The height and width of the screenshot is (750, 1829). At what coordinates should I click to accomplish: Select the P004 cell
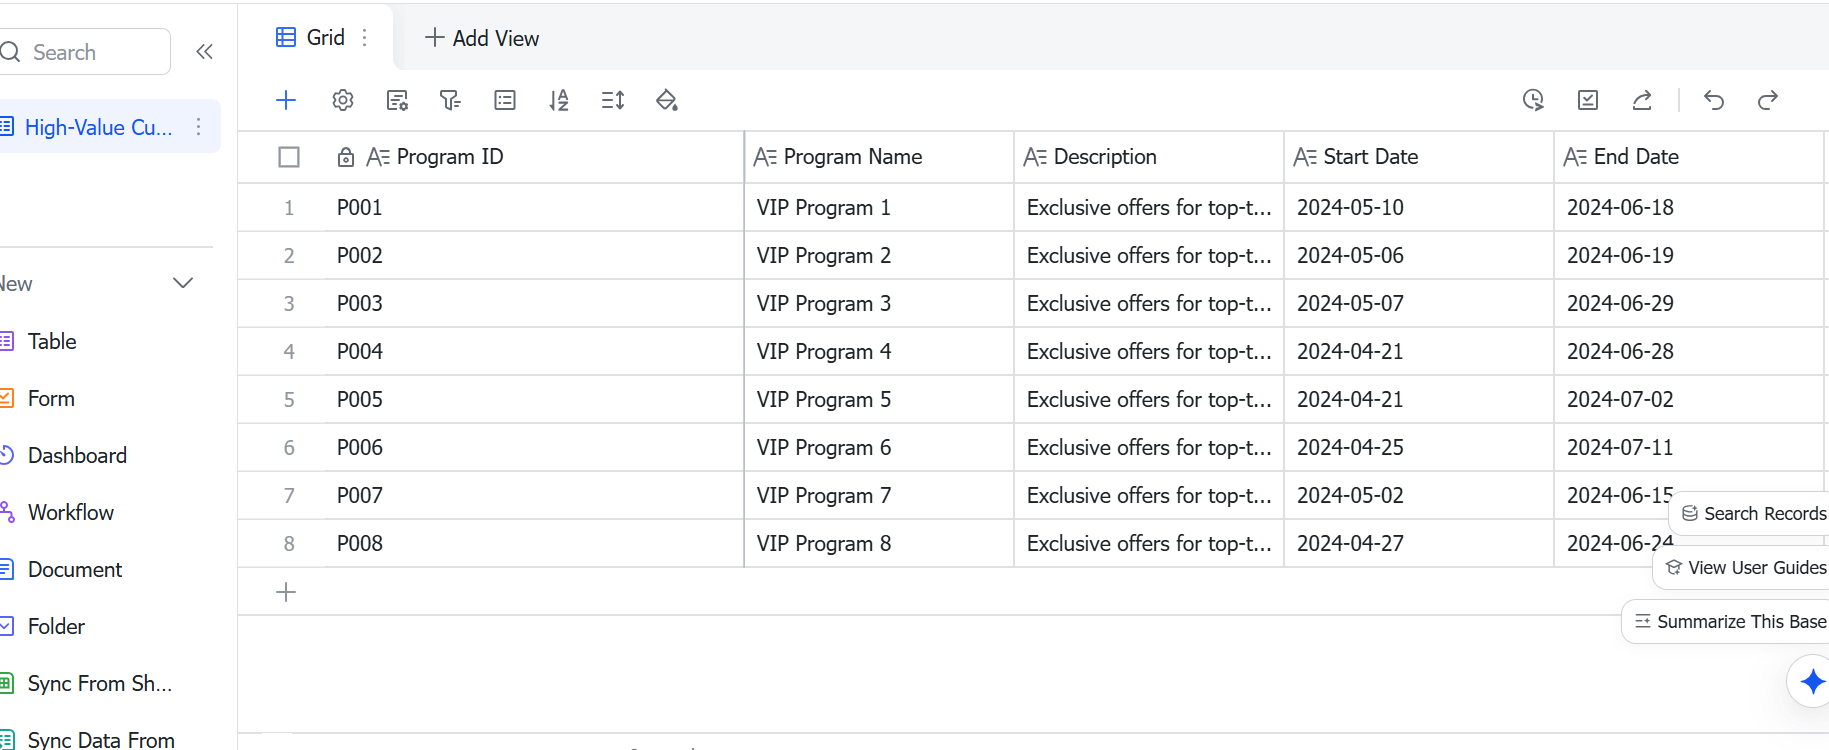pyautogui.click(x=535, y=351)
